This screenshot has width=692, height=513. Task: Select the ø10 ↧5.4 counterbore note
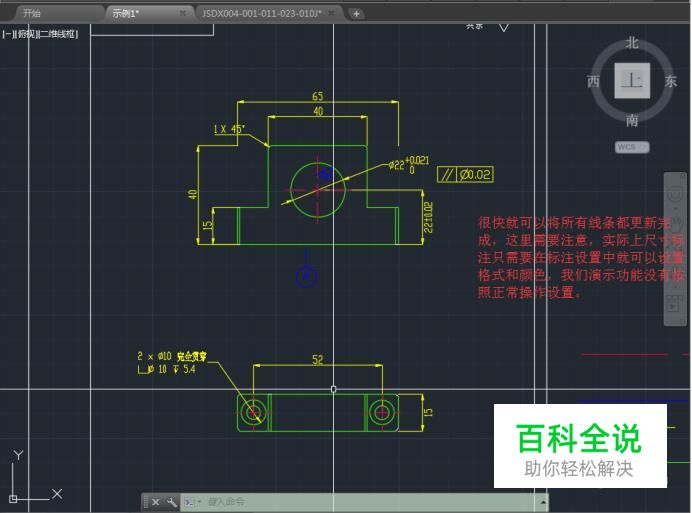click(166, 369)
